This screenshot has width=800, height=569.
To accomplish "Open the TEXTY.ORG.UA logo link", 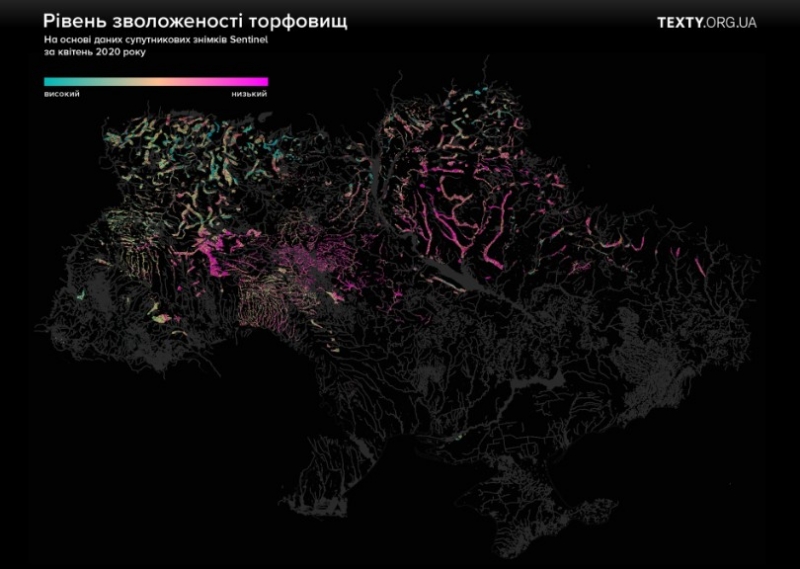I will click(706, 22).
